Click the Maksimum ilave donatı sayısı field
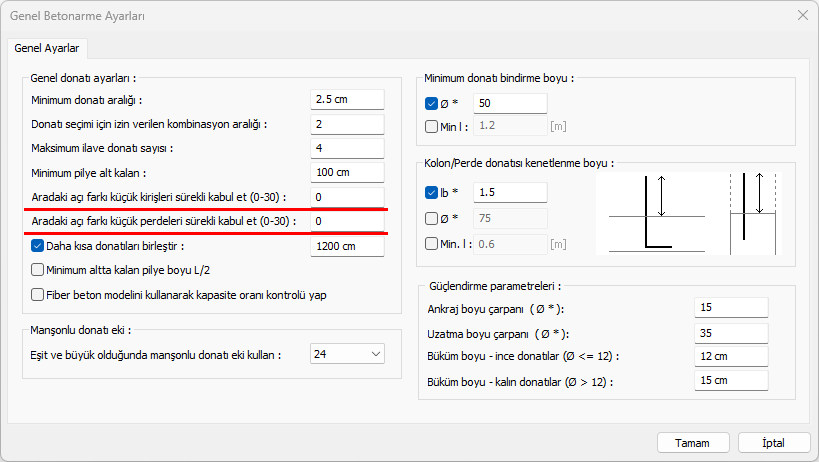This screenshot has height=462, width=819. 347,149
